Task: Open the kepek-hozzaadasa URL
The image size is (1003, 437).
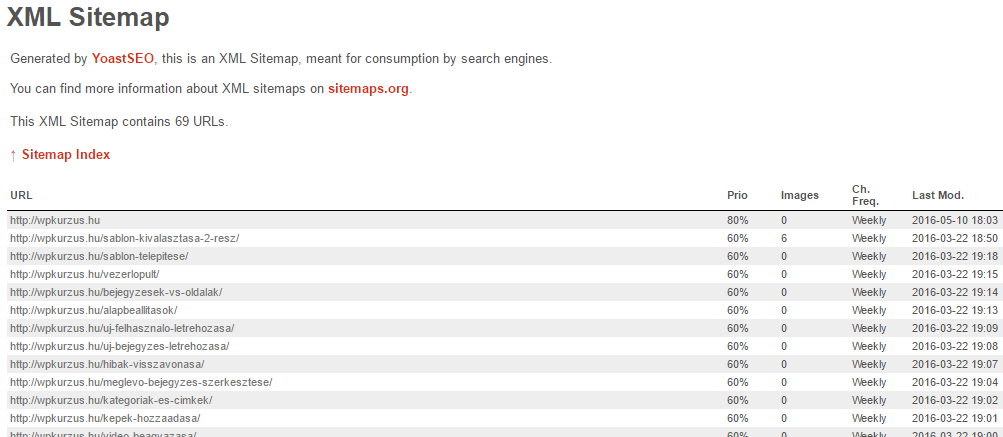Action: (x=105, y=418)
